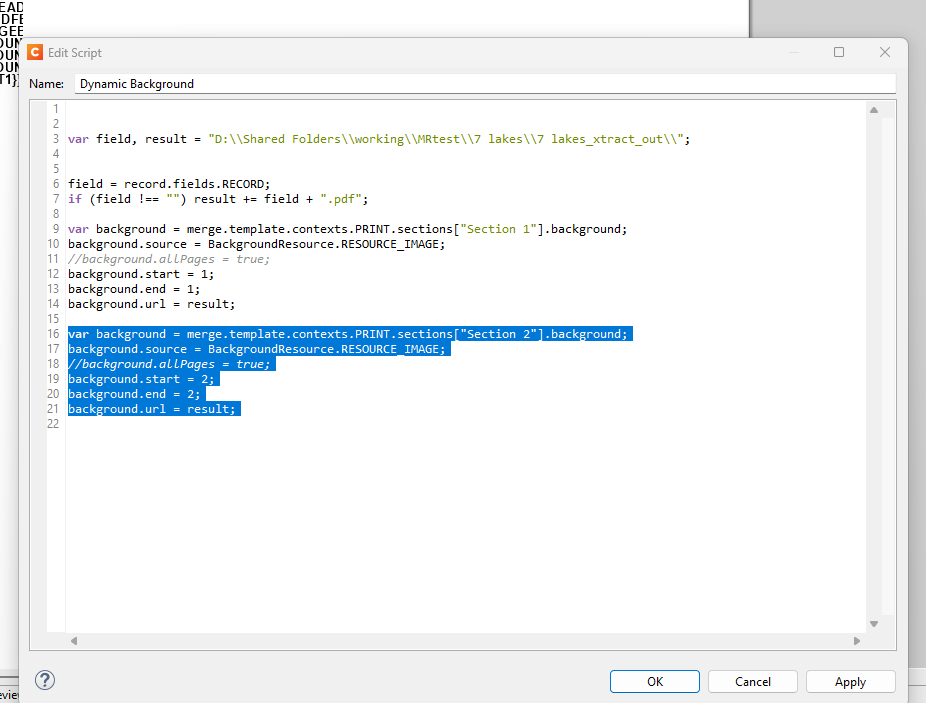
Task: Click the horizontal scrollbar right arrow
Action: tap(856, 641)
